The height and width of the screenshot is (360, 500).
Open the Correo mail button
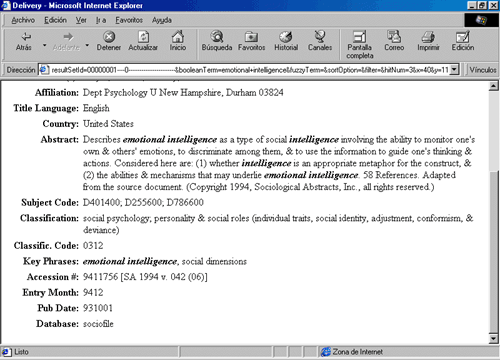coord(394,41)
